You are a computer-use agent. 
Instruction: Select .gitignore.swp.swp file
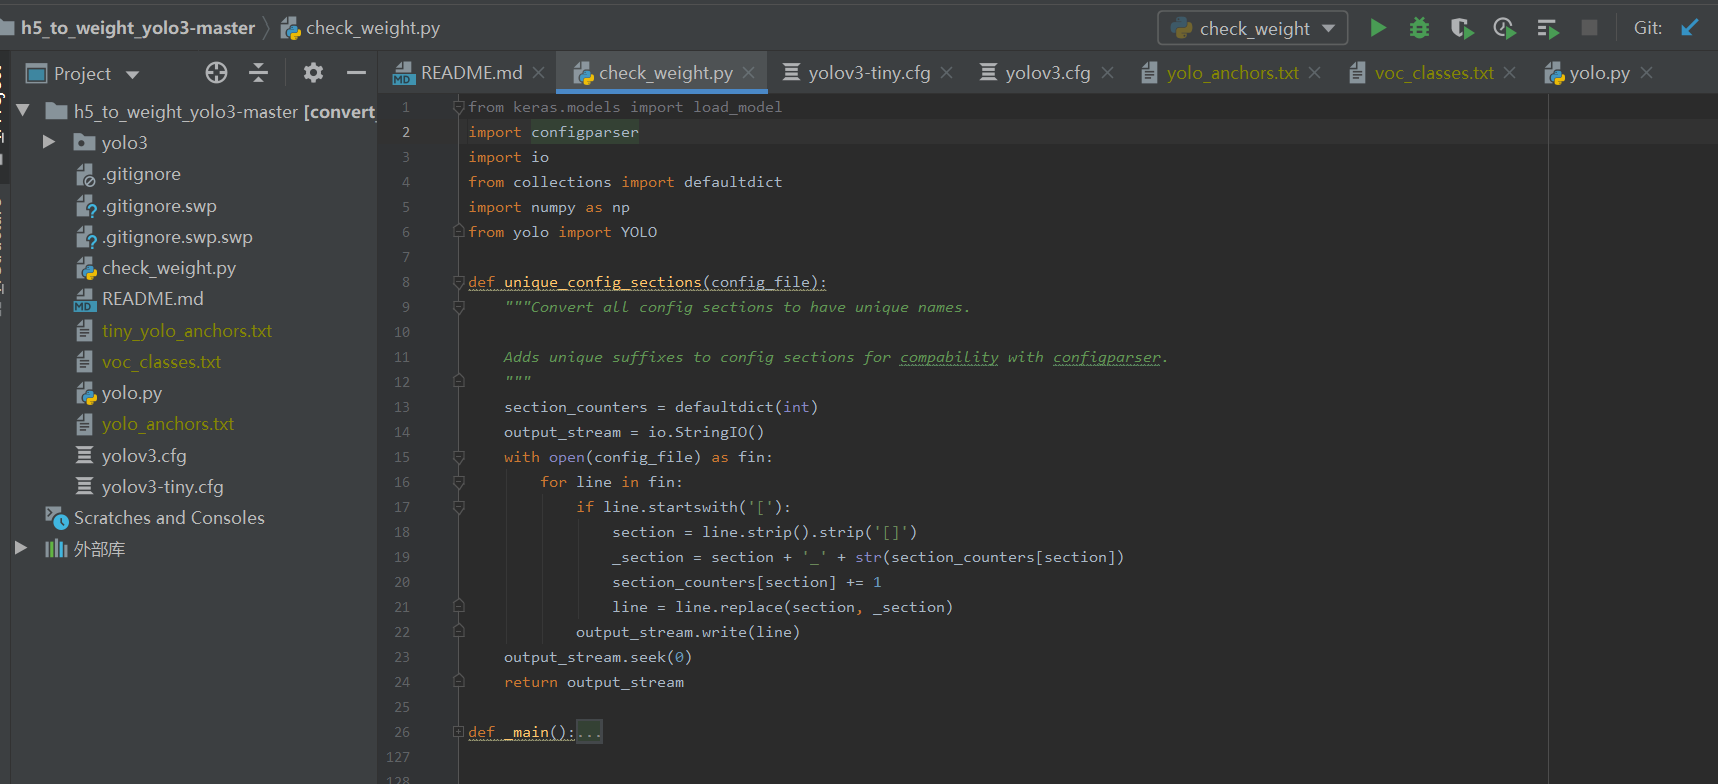[177, 237]
